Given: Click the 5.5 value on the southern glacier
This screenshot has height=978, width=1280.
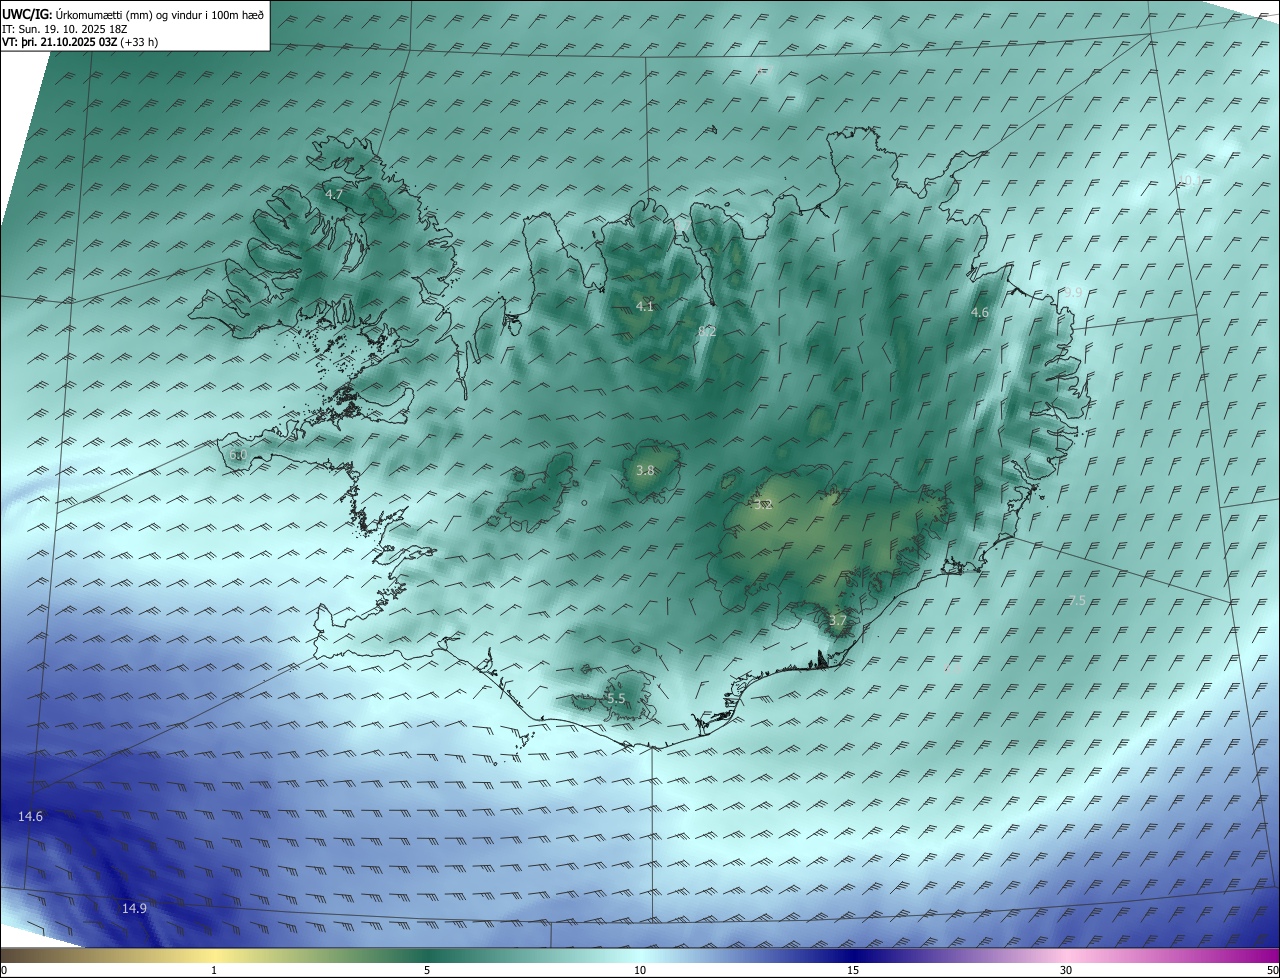Looking at the screenshot, I should click(x=616, y=698).
